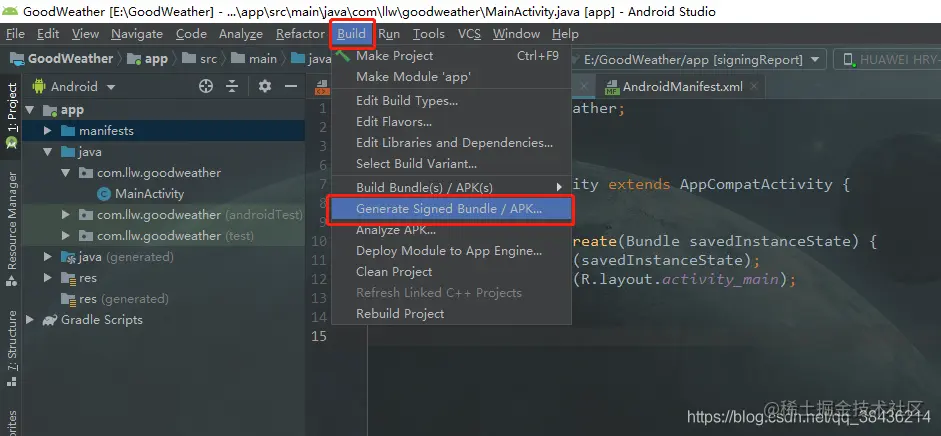Open the Structure tool window tab
941x436 pixels.
click(11, 348)
